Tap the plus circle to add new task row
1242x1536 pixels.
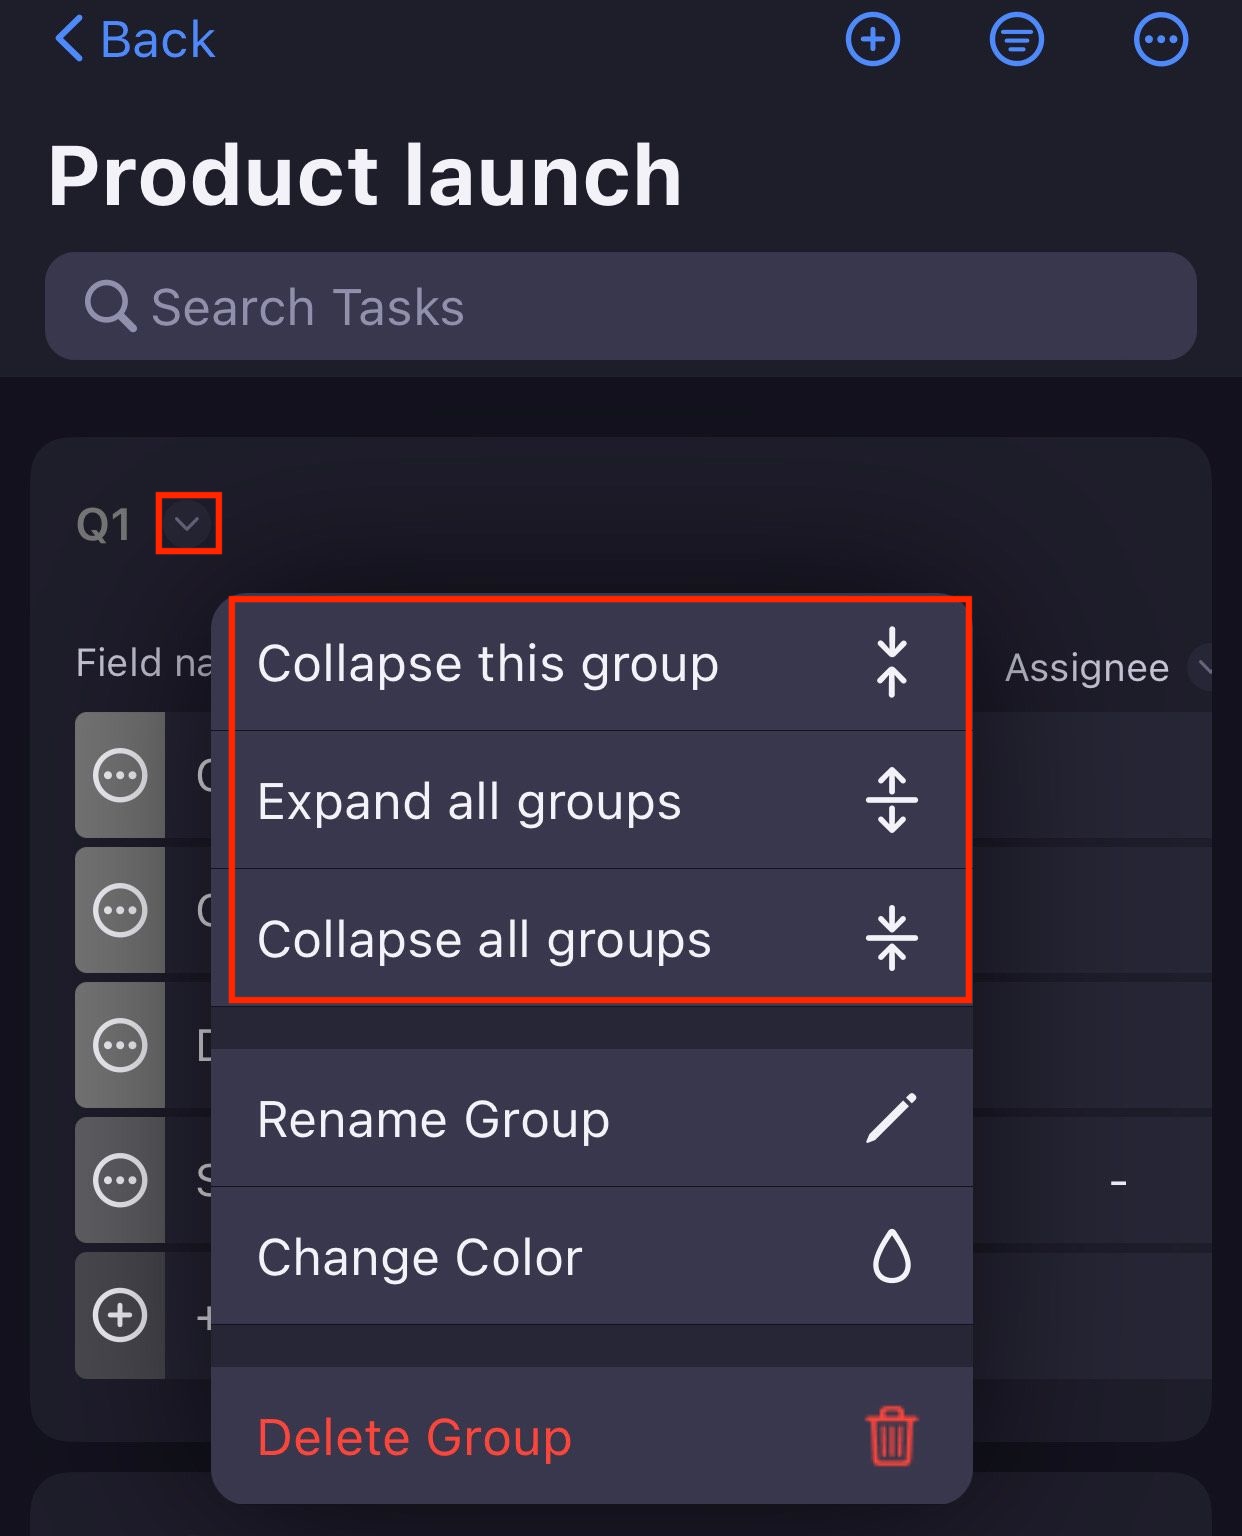point(120,1315)
